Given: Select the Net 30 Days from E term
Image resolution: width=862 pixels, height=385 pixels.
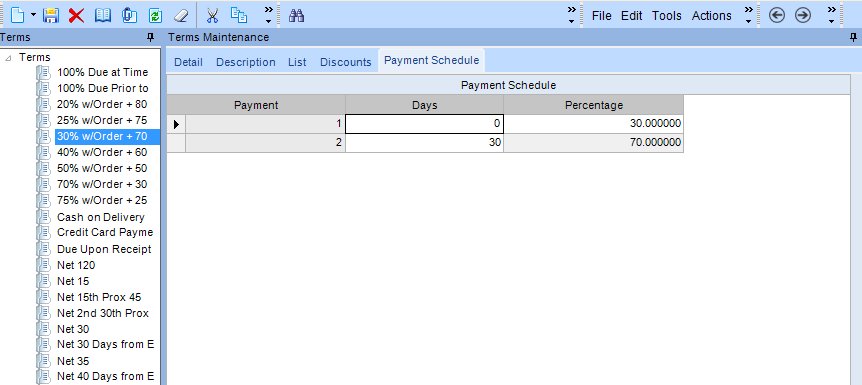Looking at the screenshot, I should coord(105,345).
